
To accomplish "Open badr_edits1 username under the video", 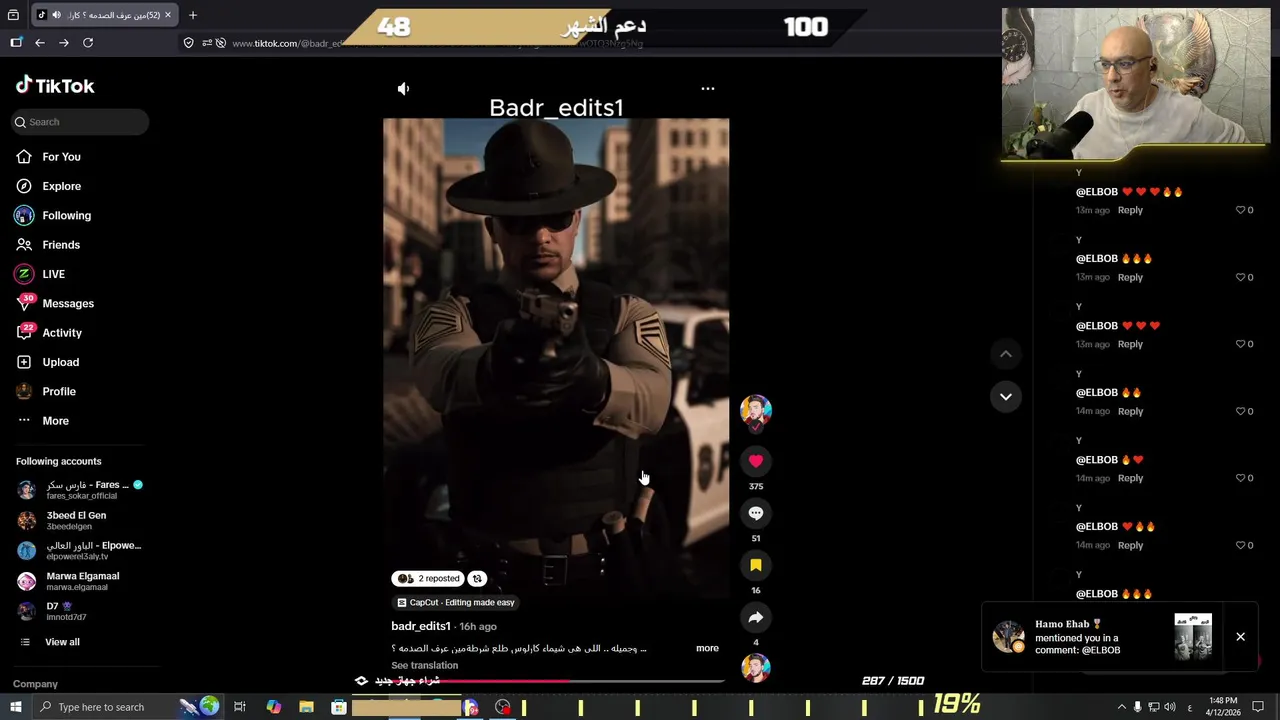I will (x=421, y=626).
